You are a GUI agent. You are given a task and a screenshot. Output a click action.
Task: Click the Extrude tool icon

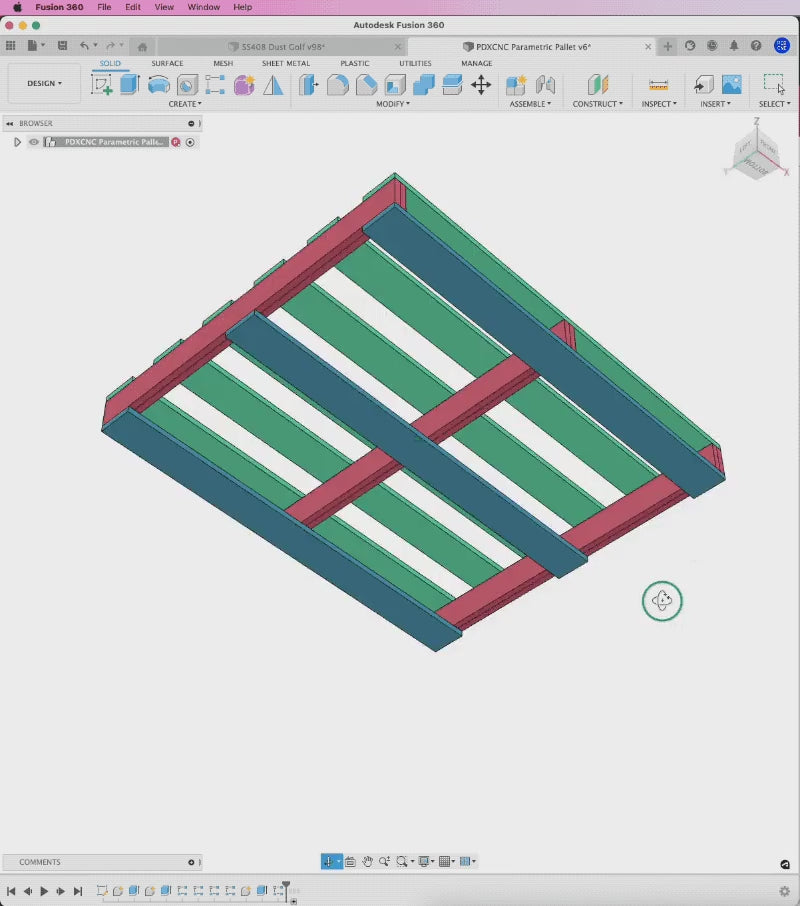[130, 85]
